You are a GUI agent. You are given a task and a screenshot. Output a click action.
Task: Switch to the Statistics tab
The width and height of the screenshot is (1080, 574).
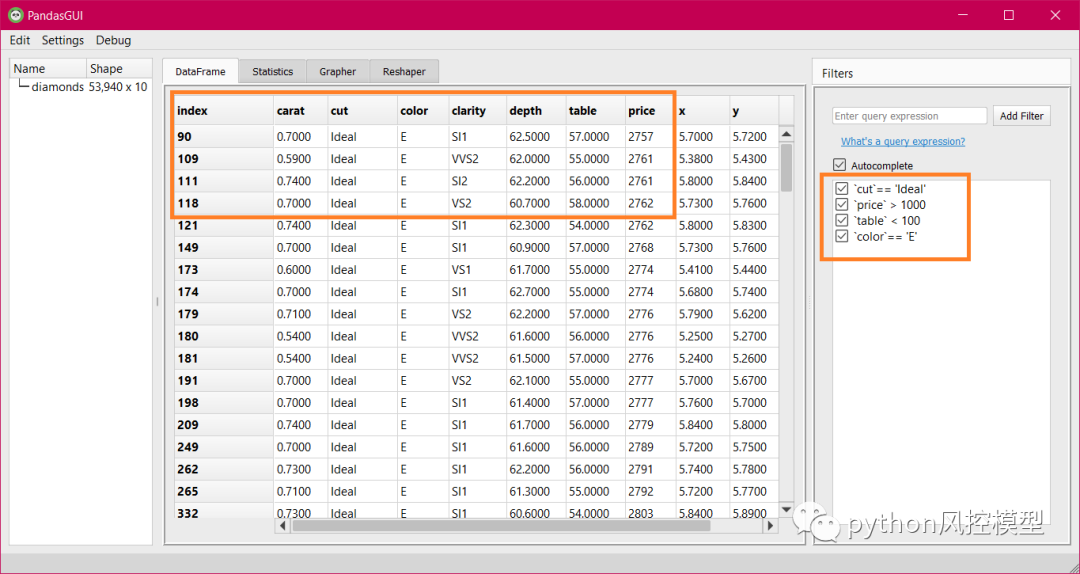tap(272, 72)
